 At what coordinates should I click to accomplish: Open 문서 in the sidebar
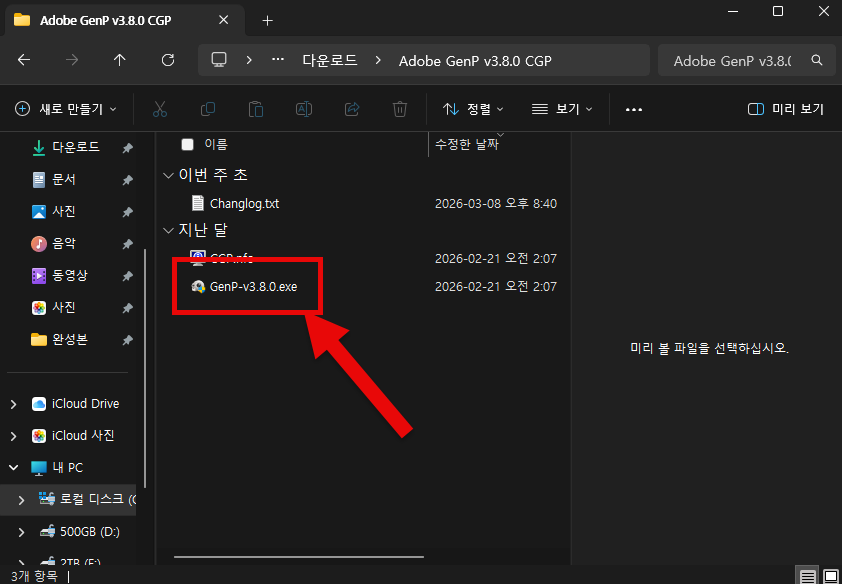64,180
